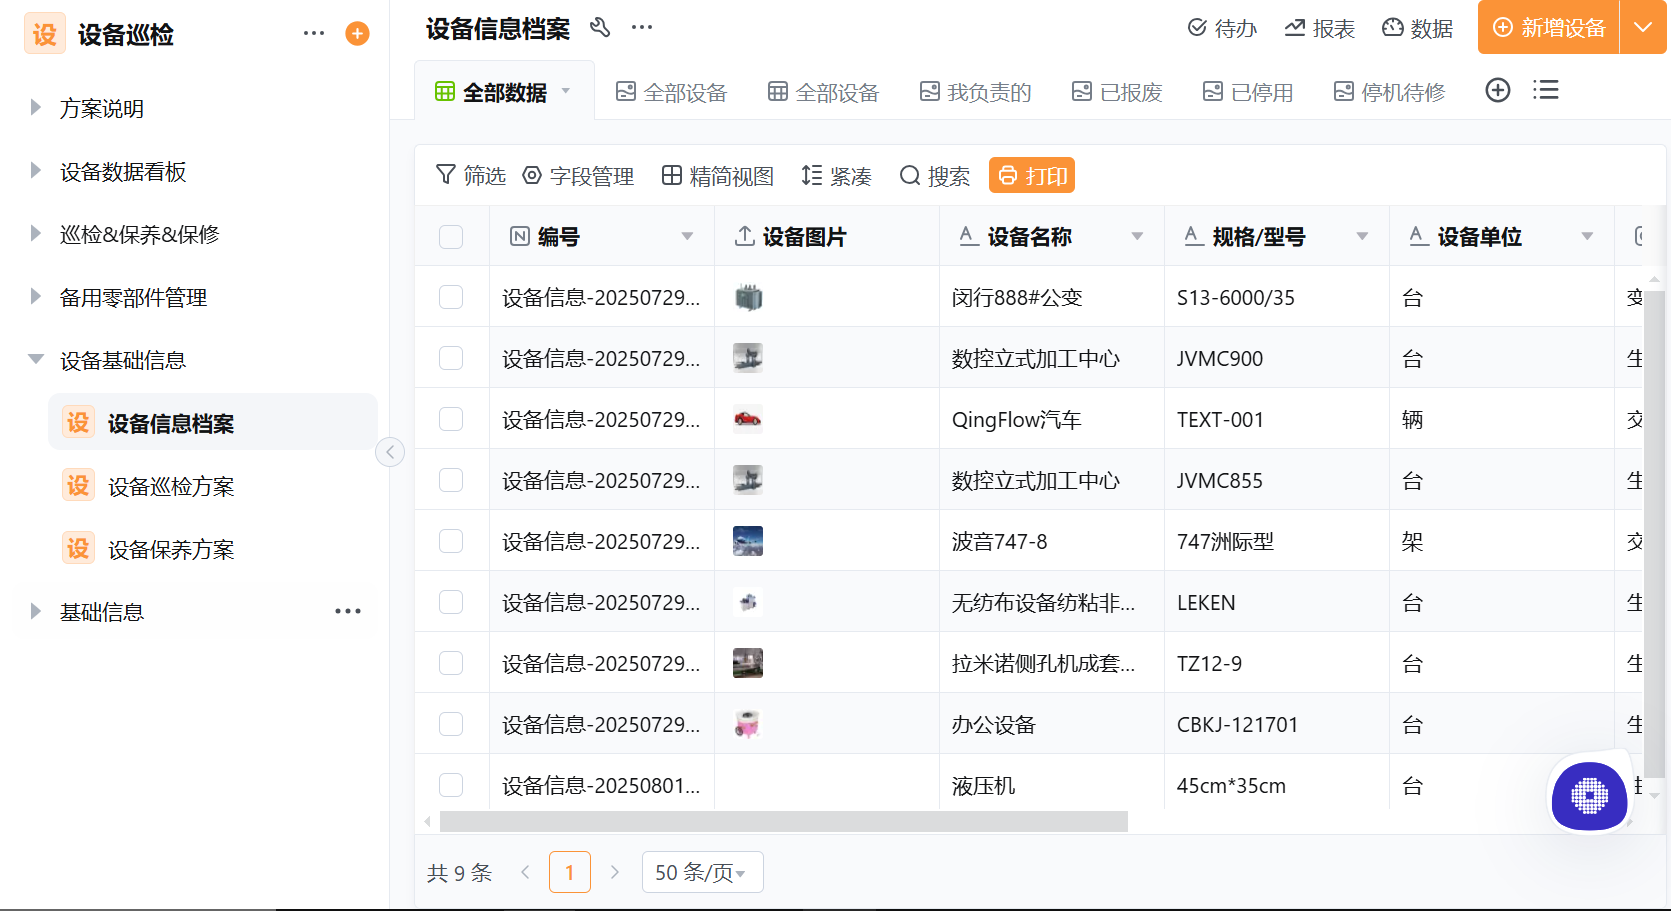Click the plus icon to add a new view
The width and height of the screenshot is (1671, 911).
coord(1497,90)
